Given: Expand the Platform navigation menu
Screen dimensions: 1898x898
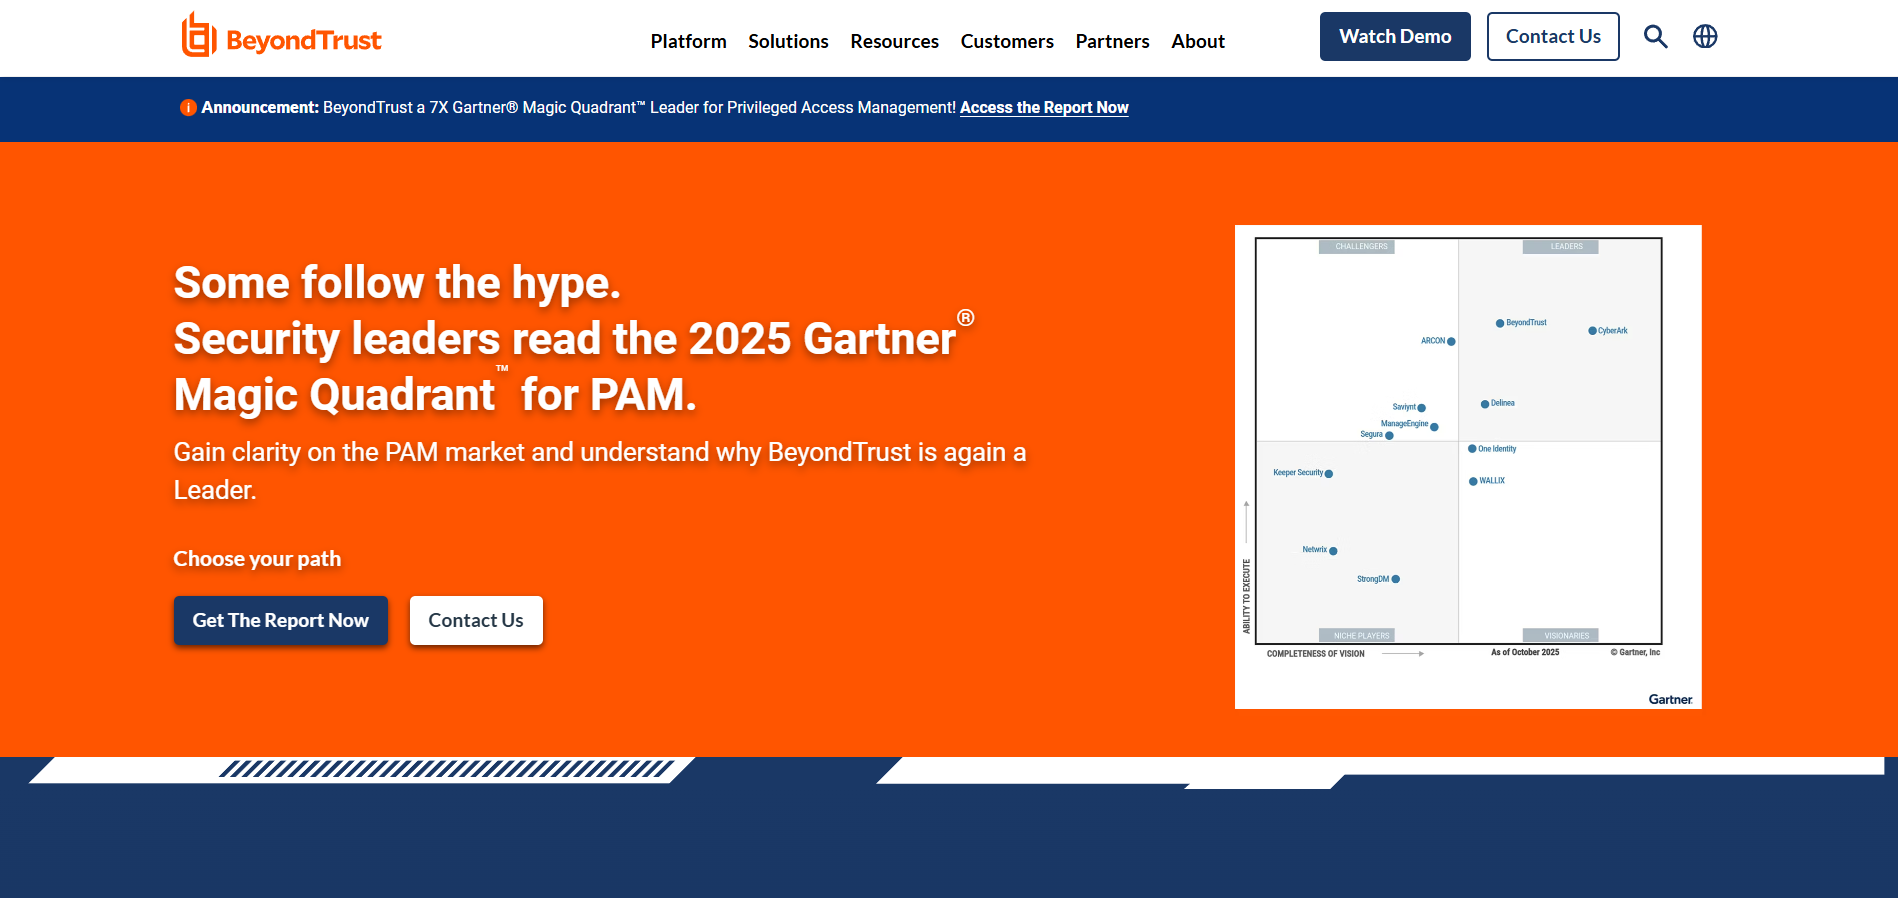Looking at the screenshot, I should coord(688,41).
